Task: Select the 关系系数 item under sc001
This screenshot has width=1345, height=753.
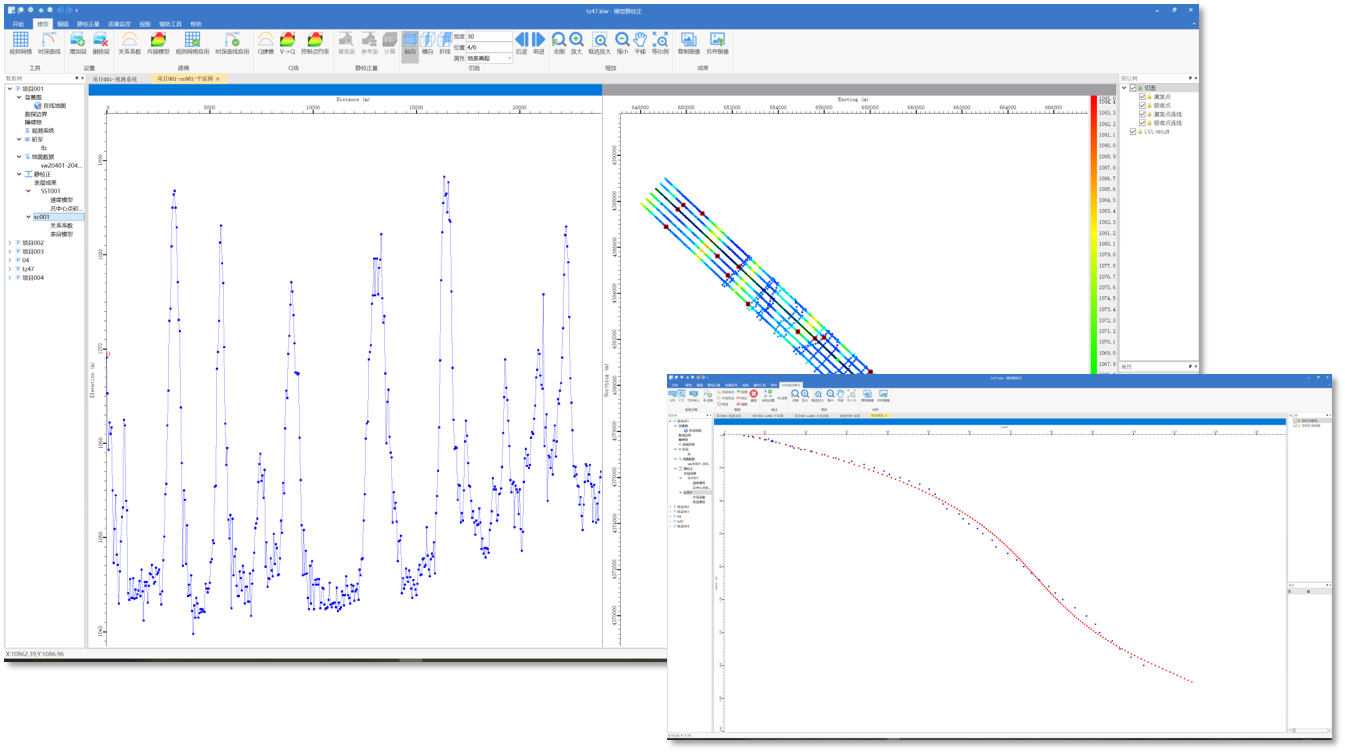Action: coord(62,226)
